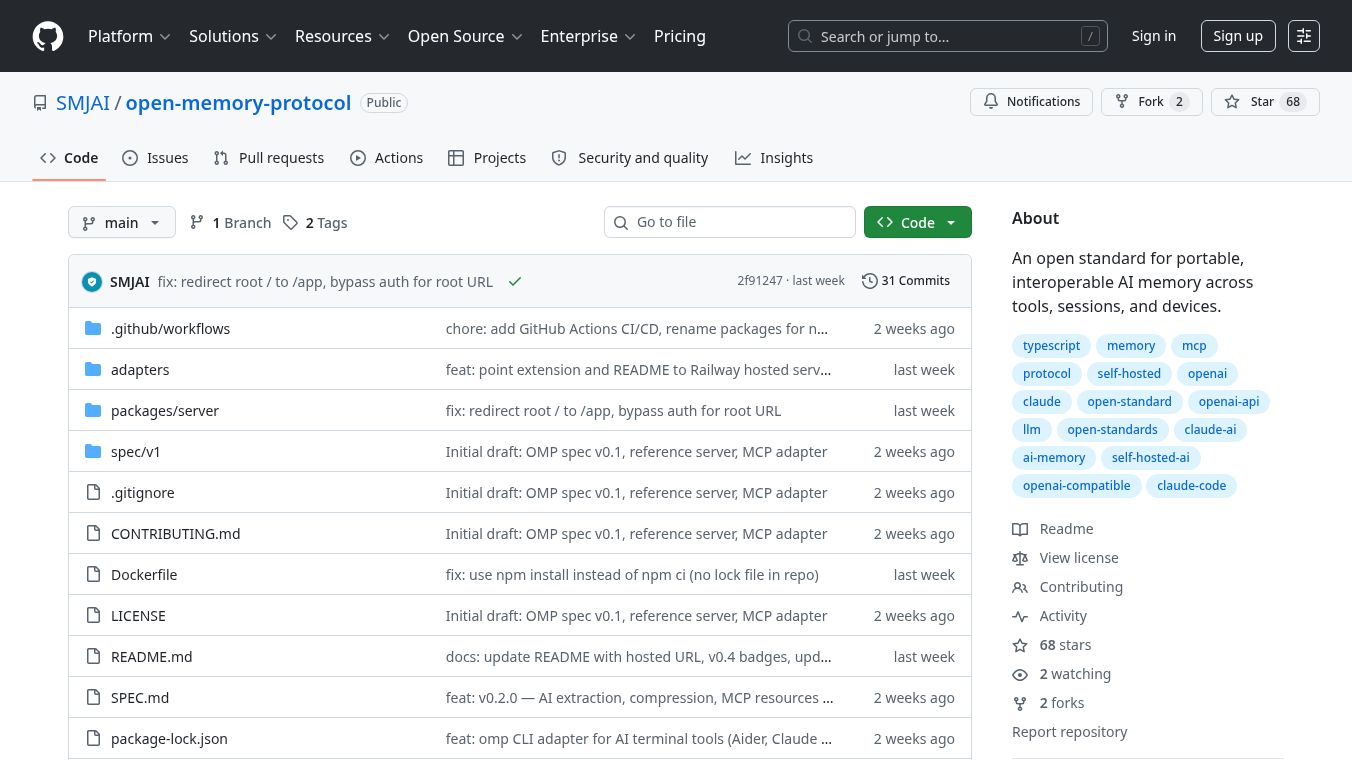This screenshot has height=760, width=1352.
Task: Expand the Platform menu in header
Action: 129,36
